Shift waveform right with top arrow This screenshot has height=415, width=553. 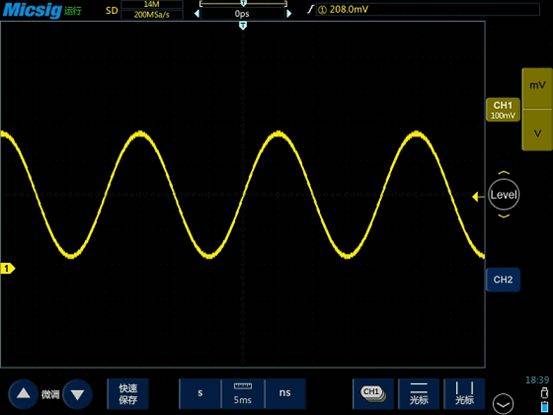point(289,14)
